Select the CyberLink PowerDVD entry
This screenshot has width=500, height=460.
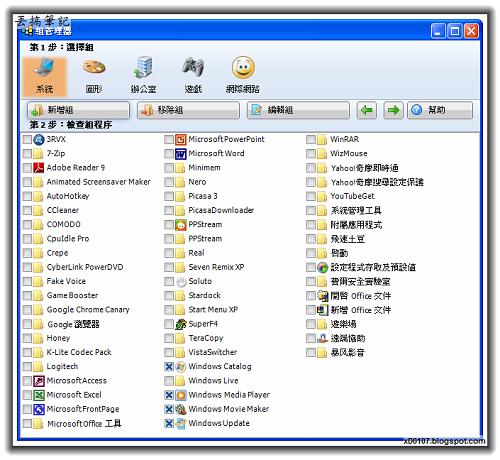[85, 267]
